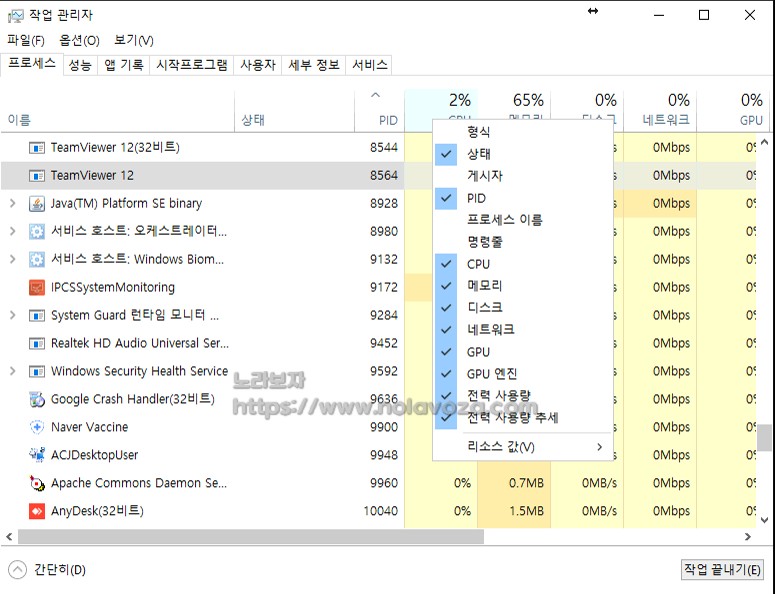Sort by 네트워크 column header

[660, 111]
